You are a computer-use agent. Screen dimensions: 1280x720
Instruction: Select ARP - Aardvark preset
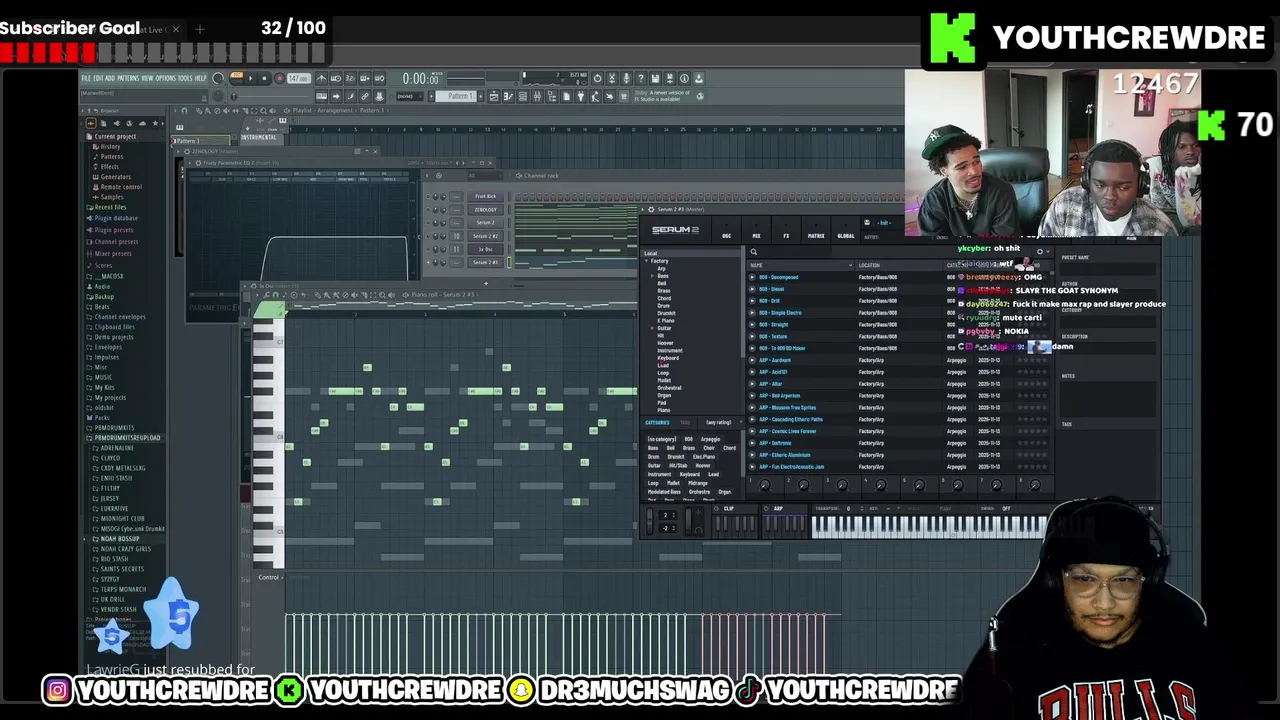click(775, 360)
